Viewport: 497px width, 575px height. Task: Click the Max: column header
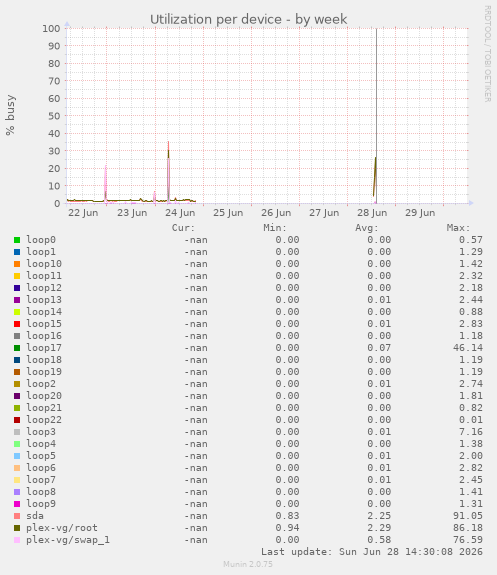point(458,228)
